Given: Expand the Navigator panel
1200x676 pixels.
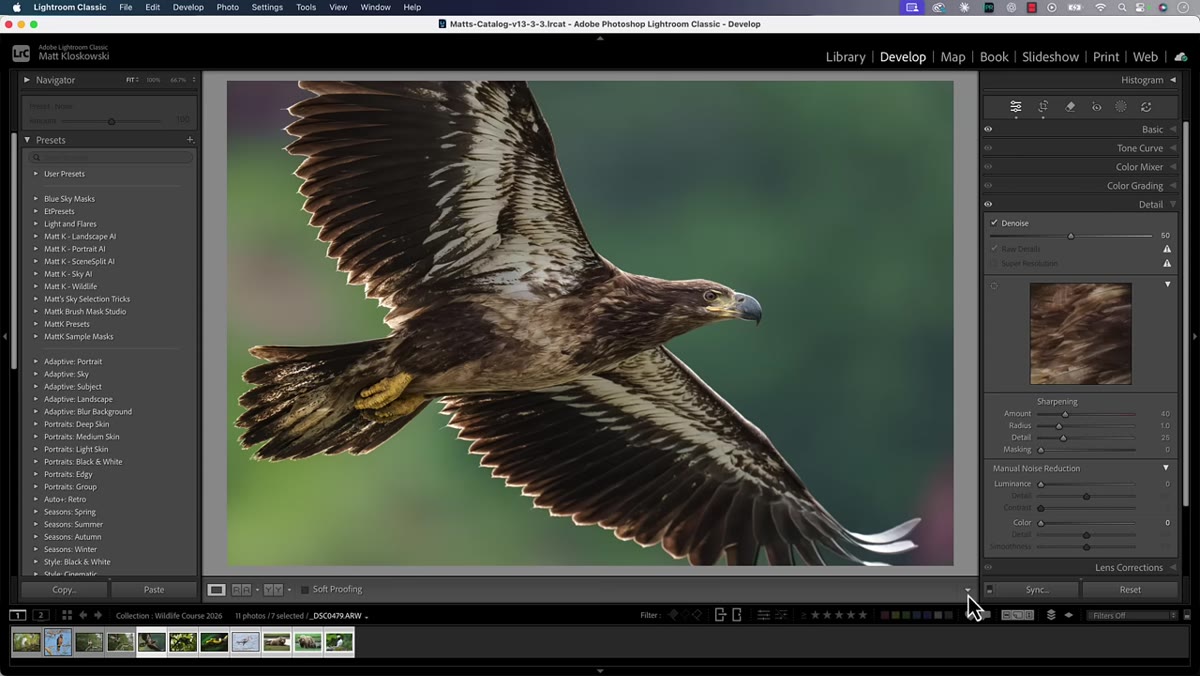Looking at the screenshot, I should [27, 80].
